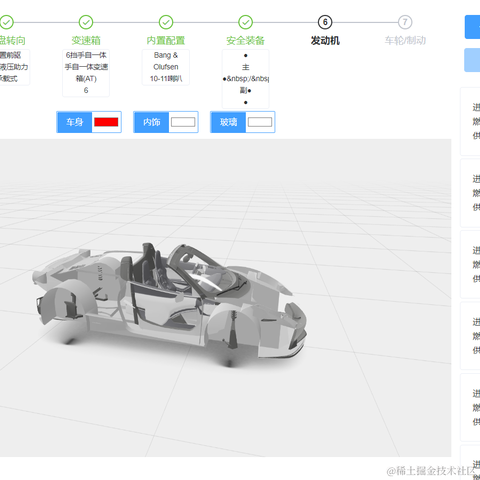The image size is (480, 480).
Task: Go to the 车轮/制动 step
Action: coord(405,41)
